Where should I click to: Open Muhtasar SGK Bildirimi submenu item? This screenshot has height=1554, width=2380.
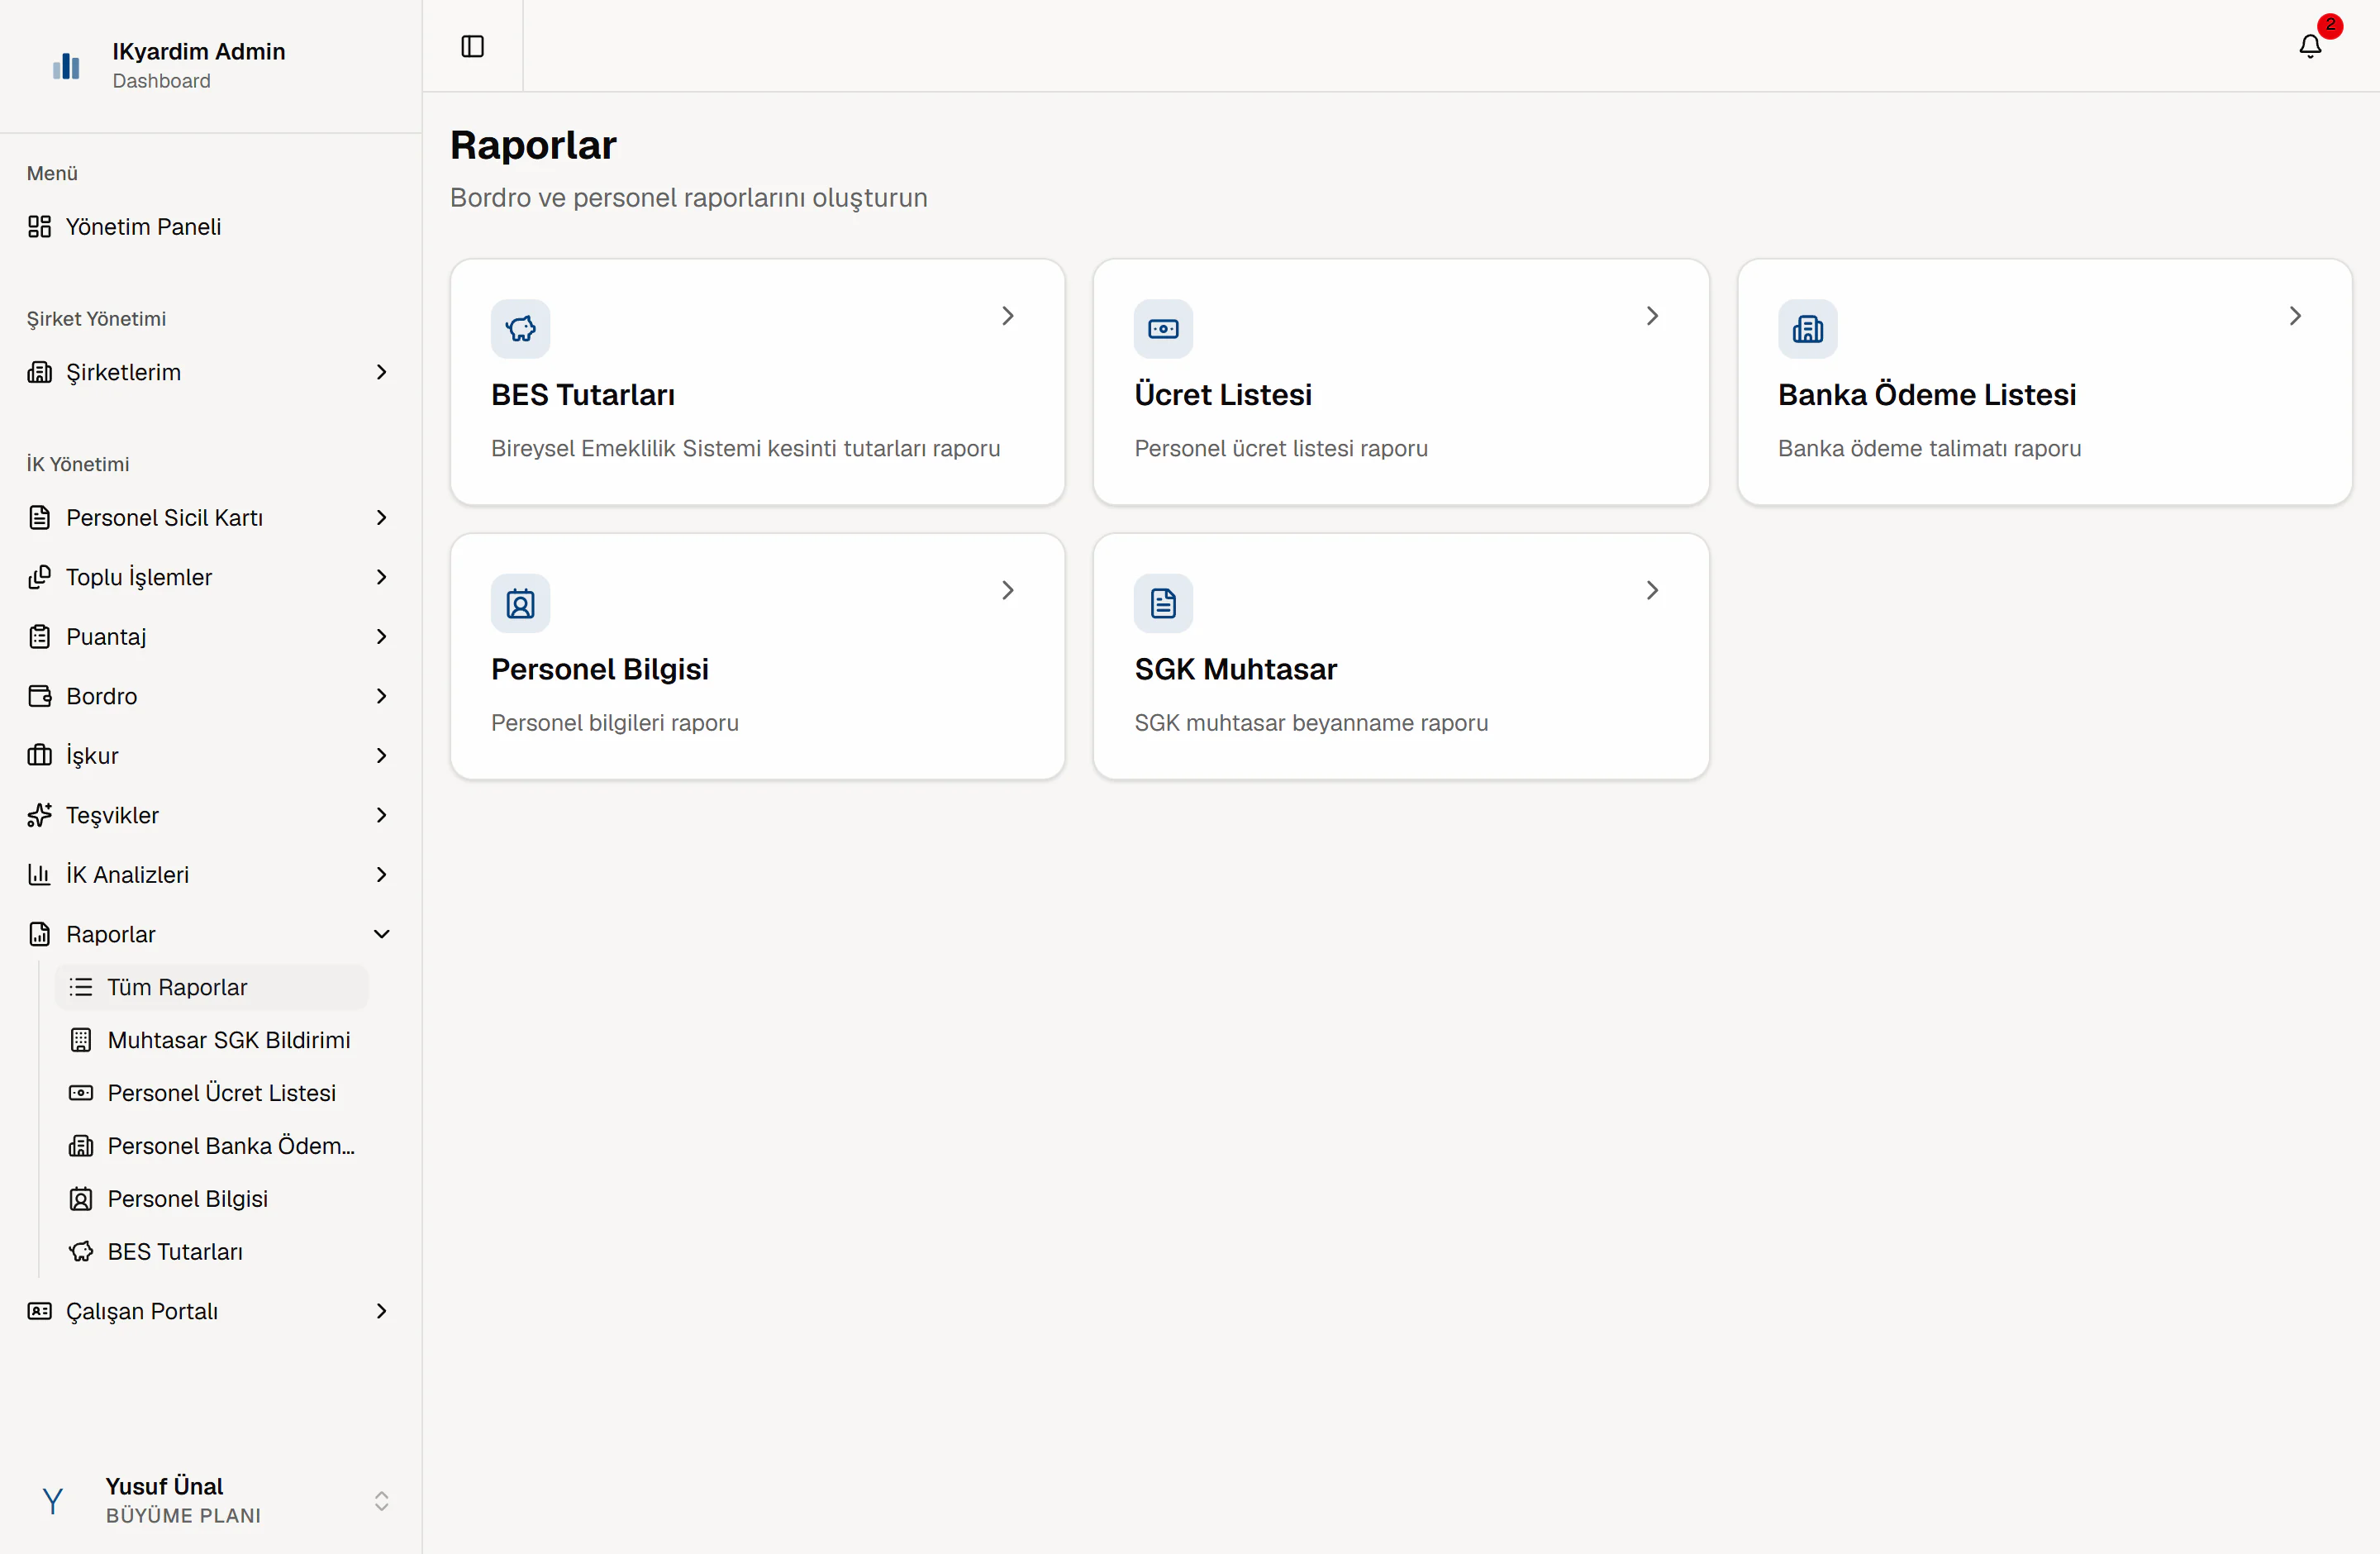[212, 1040]
